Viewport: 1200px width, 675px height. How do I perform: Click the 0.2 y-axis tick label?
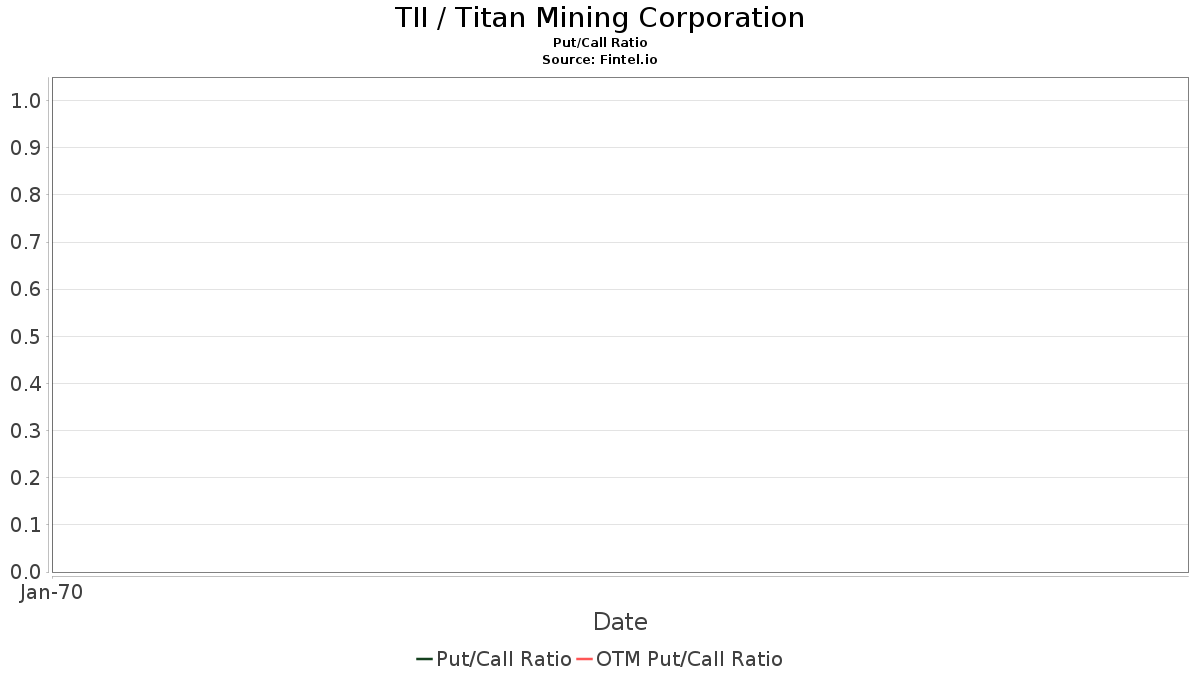pos(25,478)
